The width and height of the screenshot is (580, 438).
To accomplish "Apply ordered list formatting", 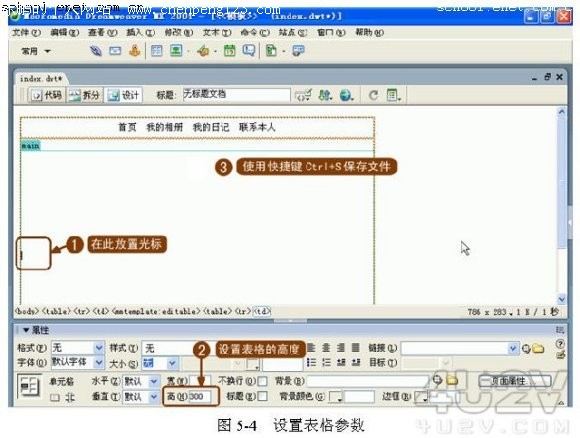I will tap(326, 362).
